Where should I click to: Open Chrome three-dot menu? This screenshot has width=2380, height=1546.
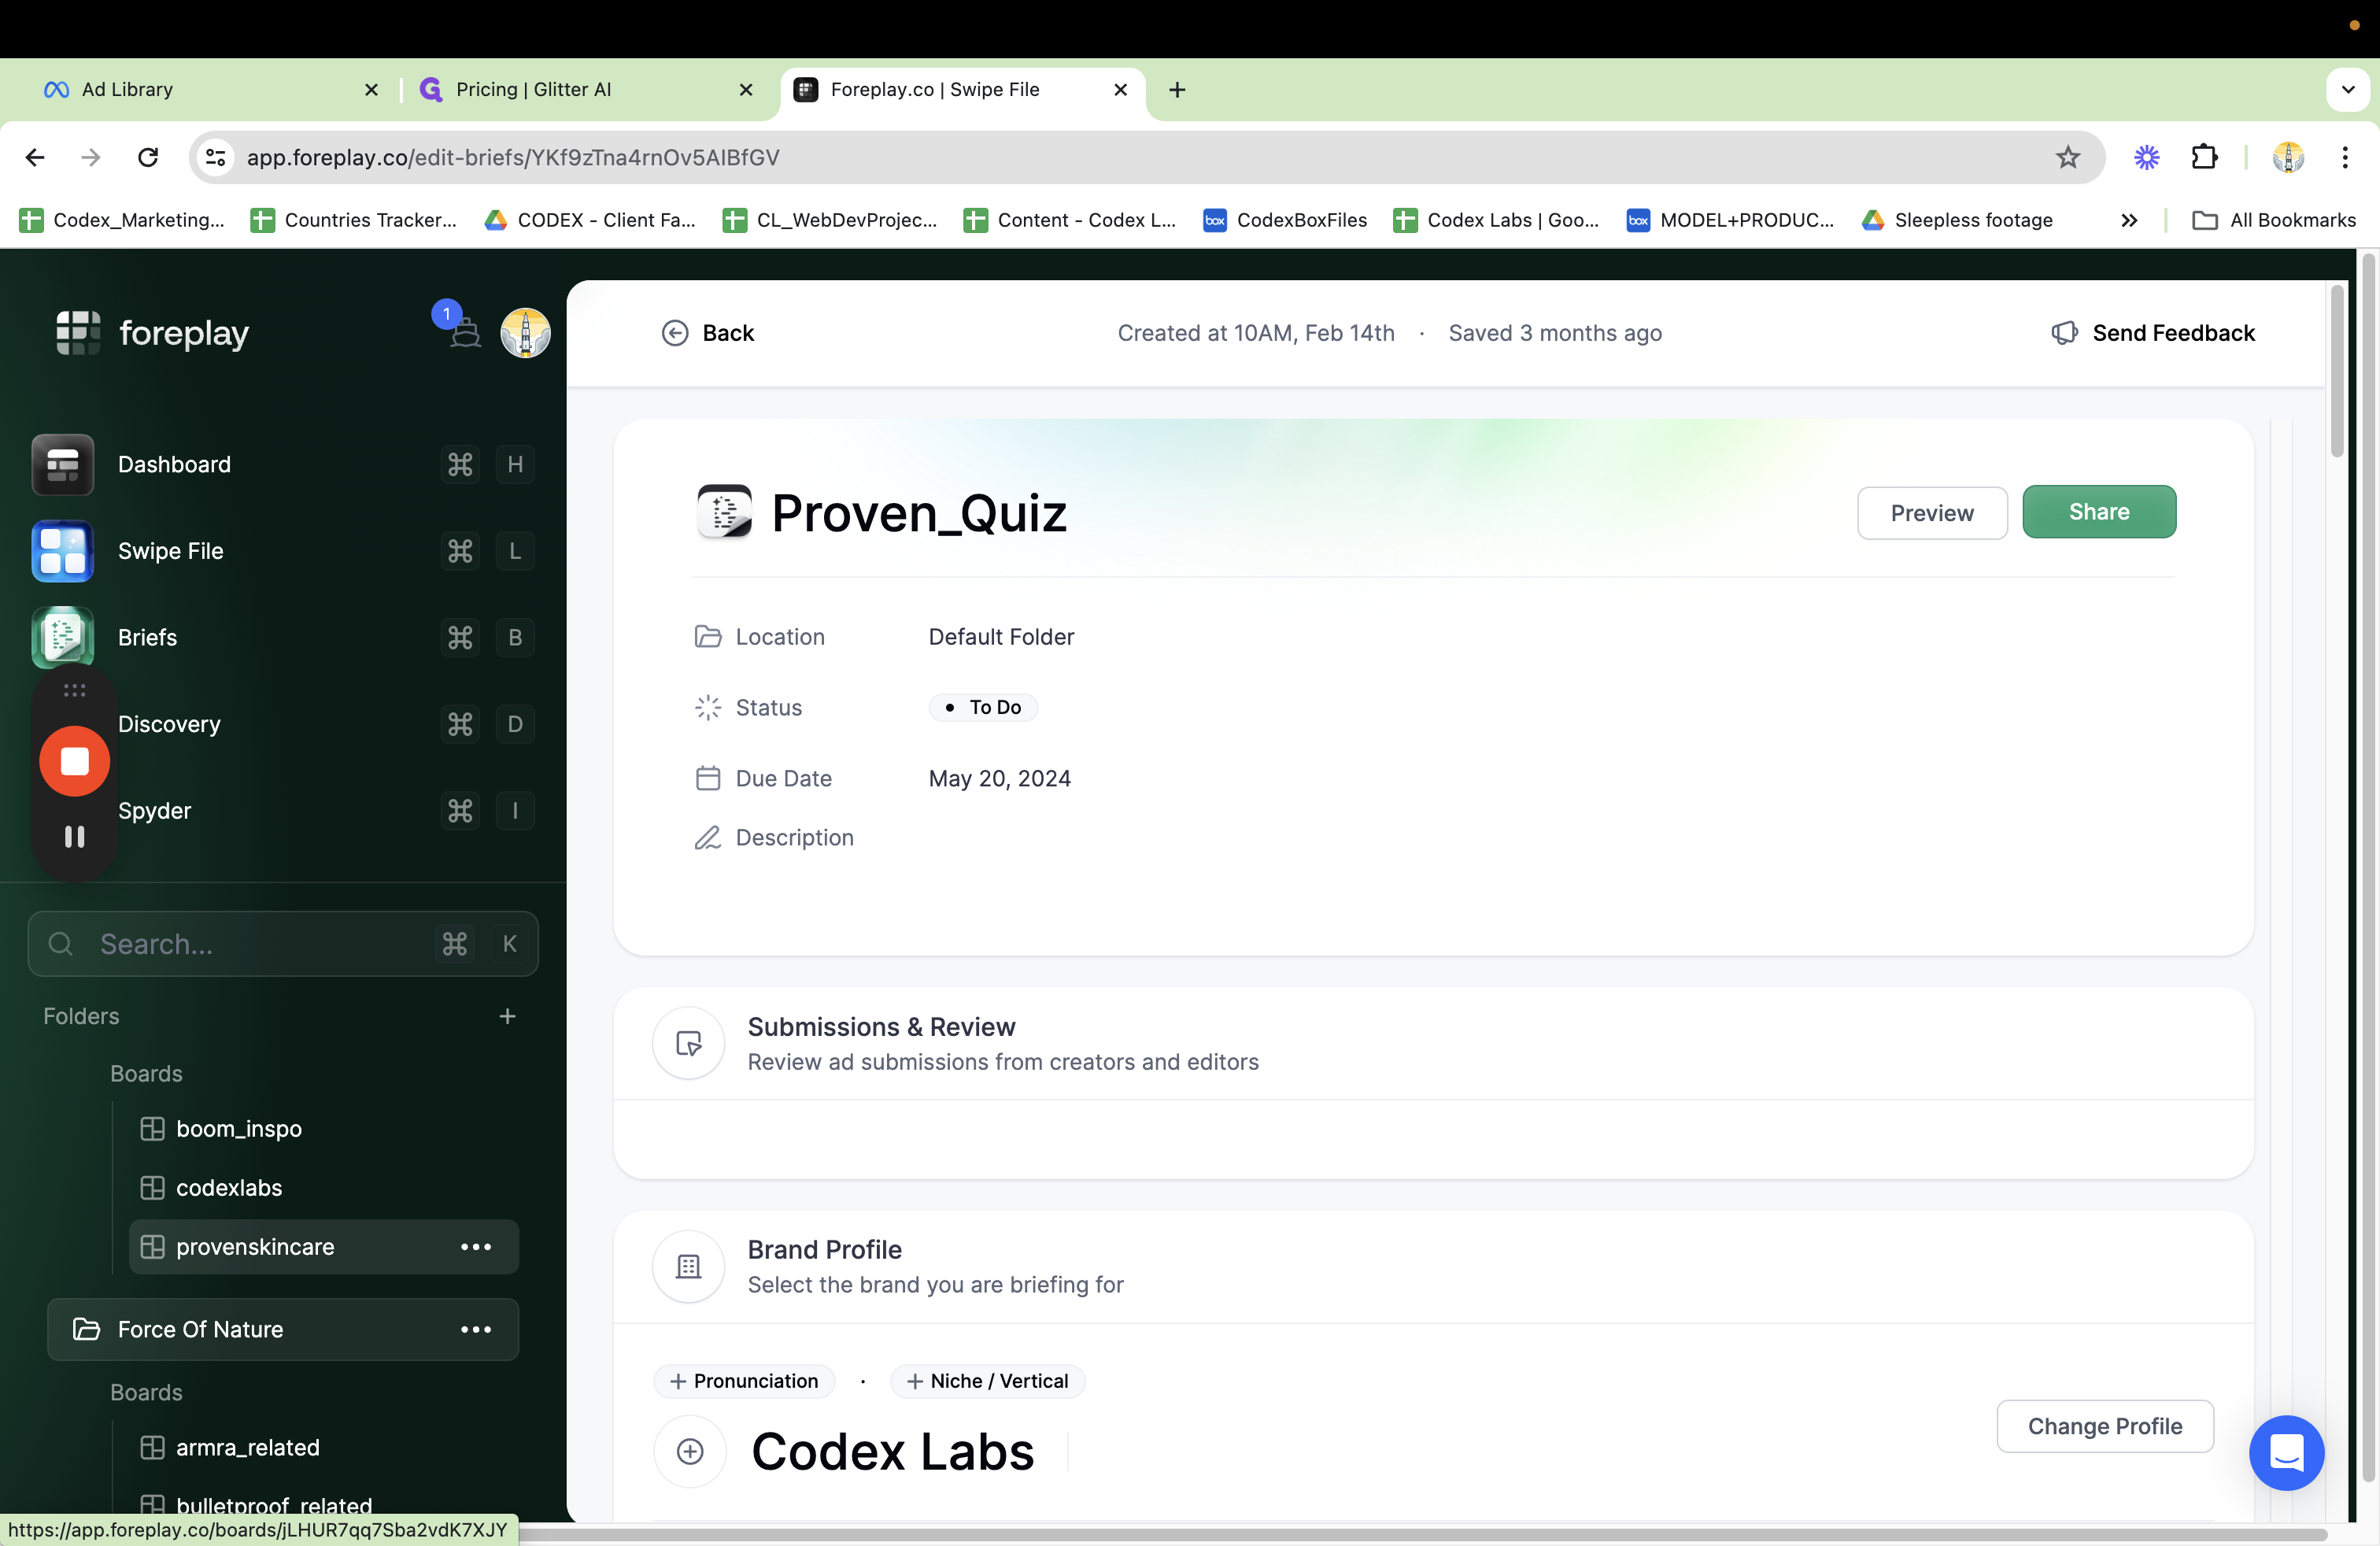(2345, 157)
